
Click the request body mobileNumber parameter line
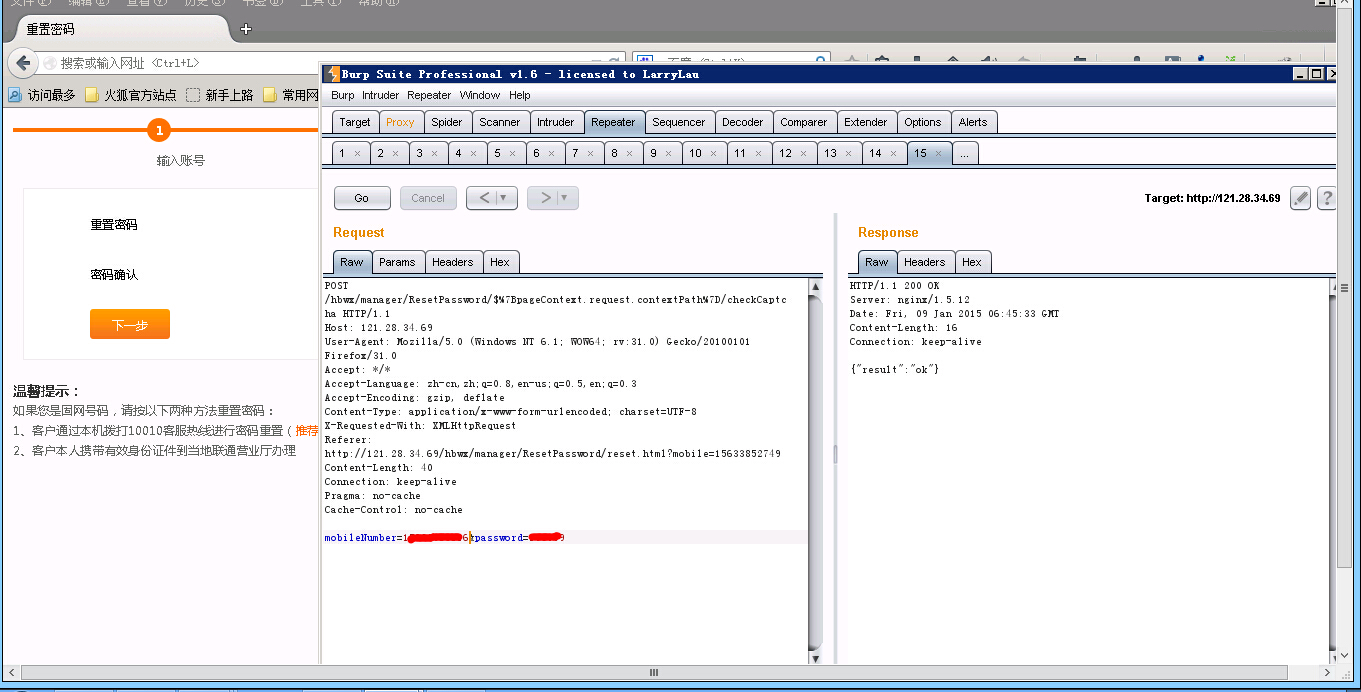click(565, 538)
